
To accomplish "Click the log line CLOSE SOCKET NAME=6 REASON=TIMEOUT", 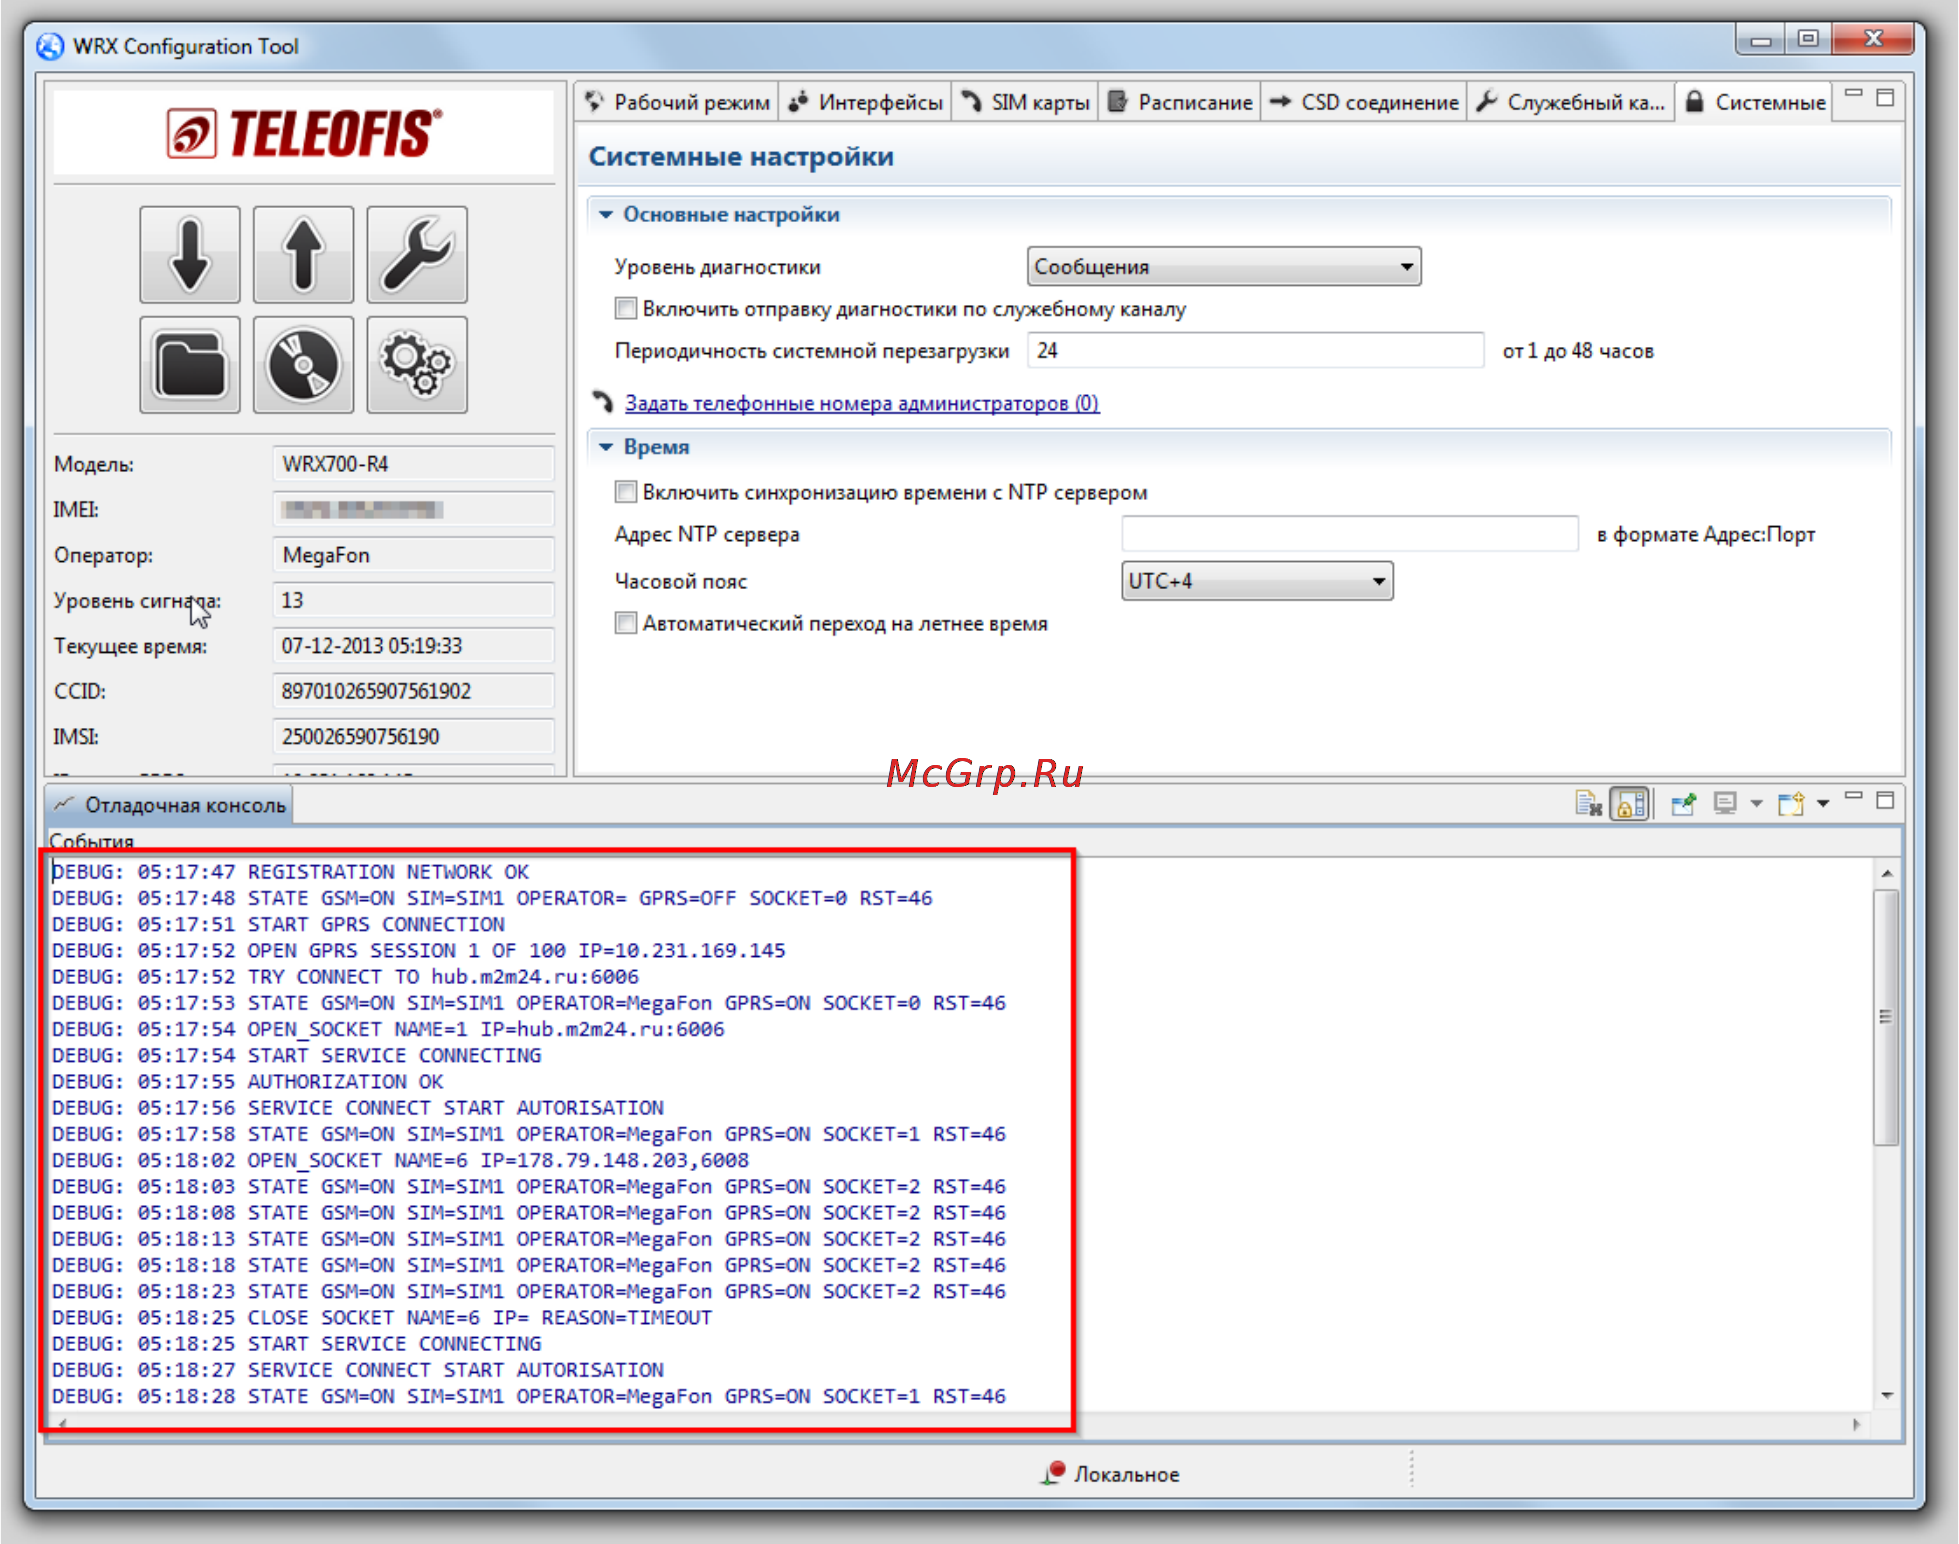I will 381,1318.
